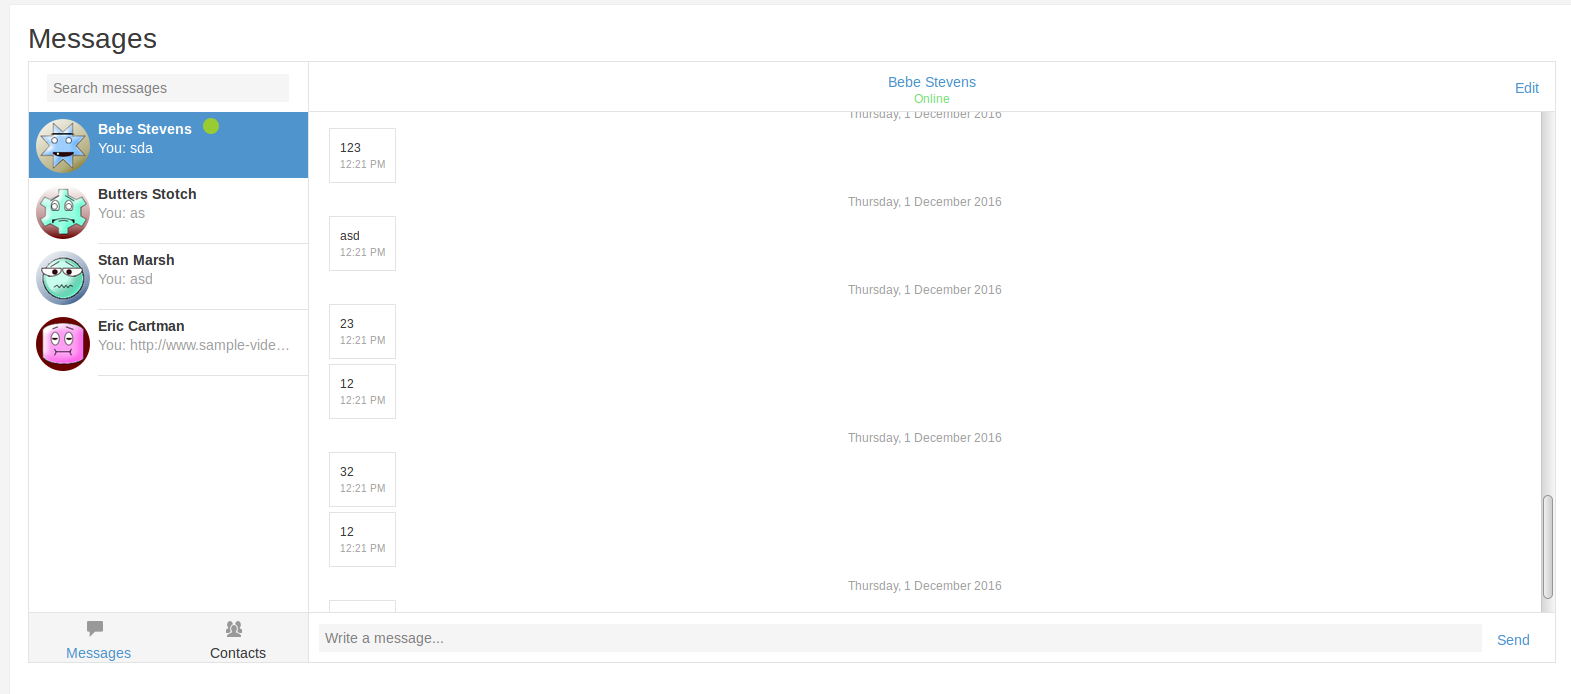Viewport: 1571px width, 694px height.
Task: Select the Butters Stotch conversation name
Action: (x=147, y=194)
